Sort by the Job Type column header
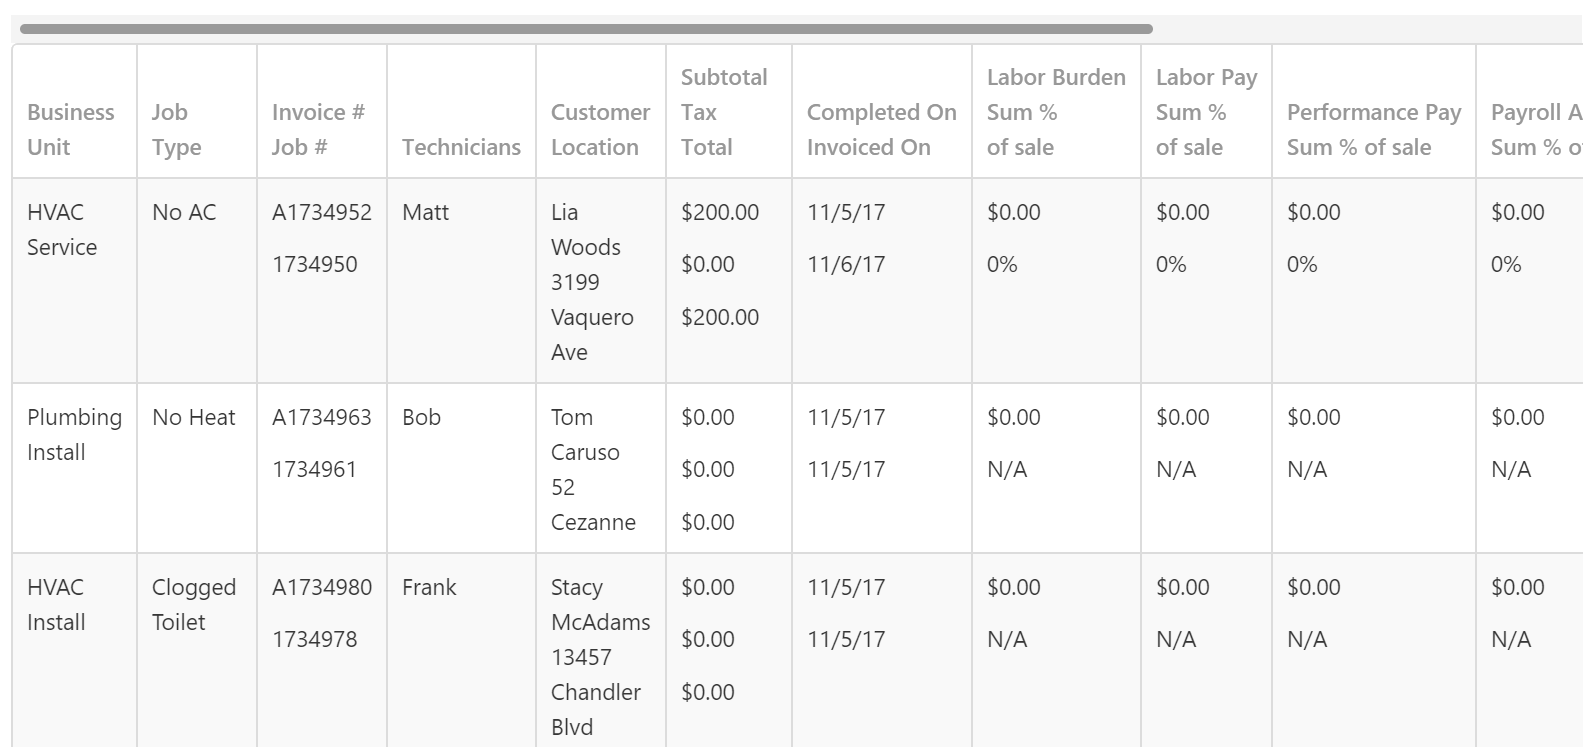This screenshot has height=747, width=1594. click(x=177, y=129)
